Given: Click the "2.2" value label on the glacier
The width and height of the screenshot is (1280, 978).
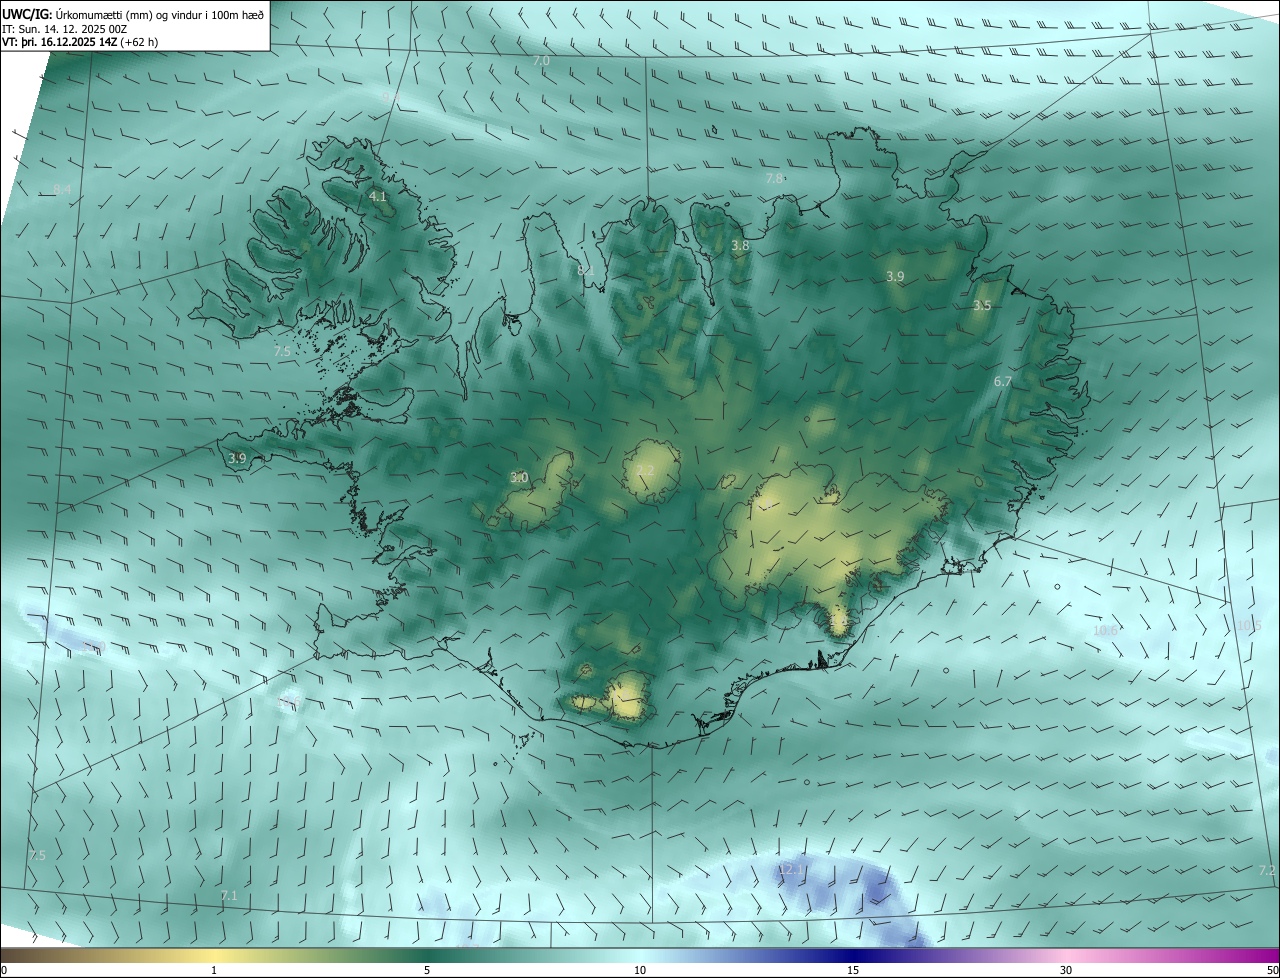Looking at the screenshot, I should tap(645, 470).
